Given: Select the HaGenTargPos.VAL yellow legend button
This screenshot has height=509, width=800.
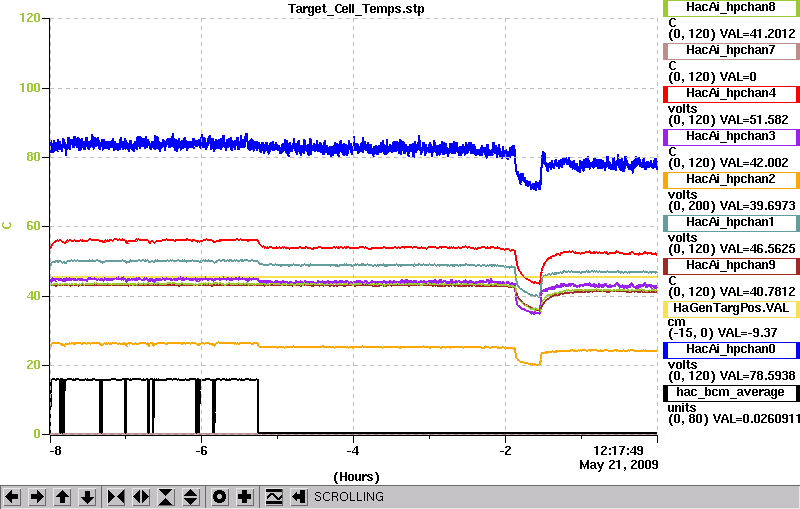Looking at the screenshot, I should click(731, 309).
